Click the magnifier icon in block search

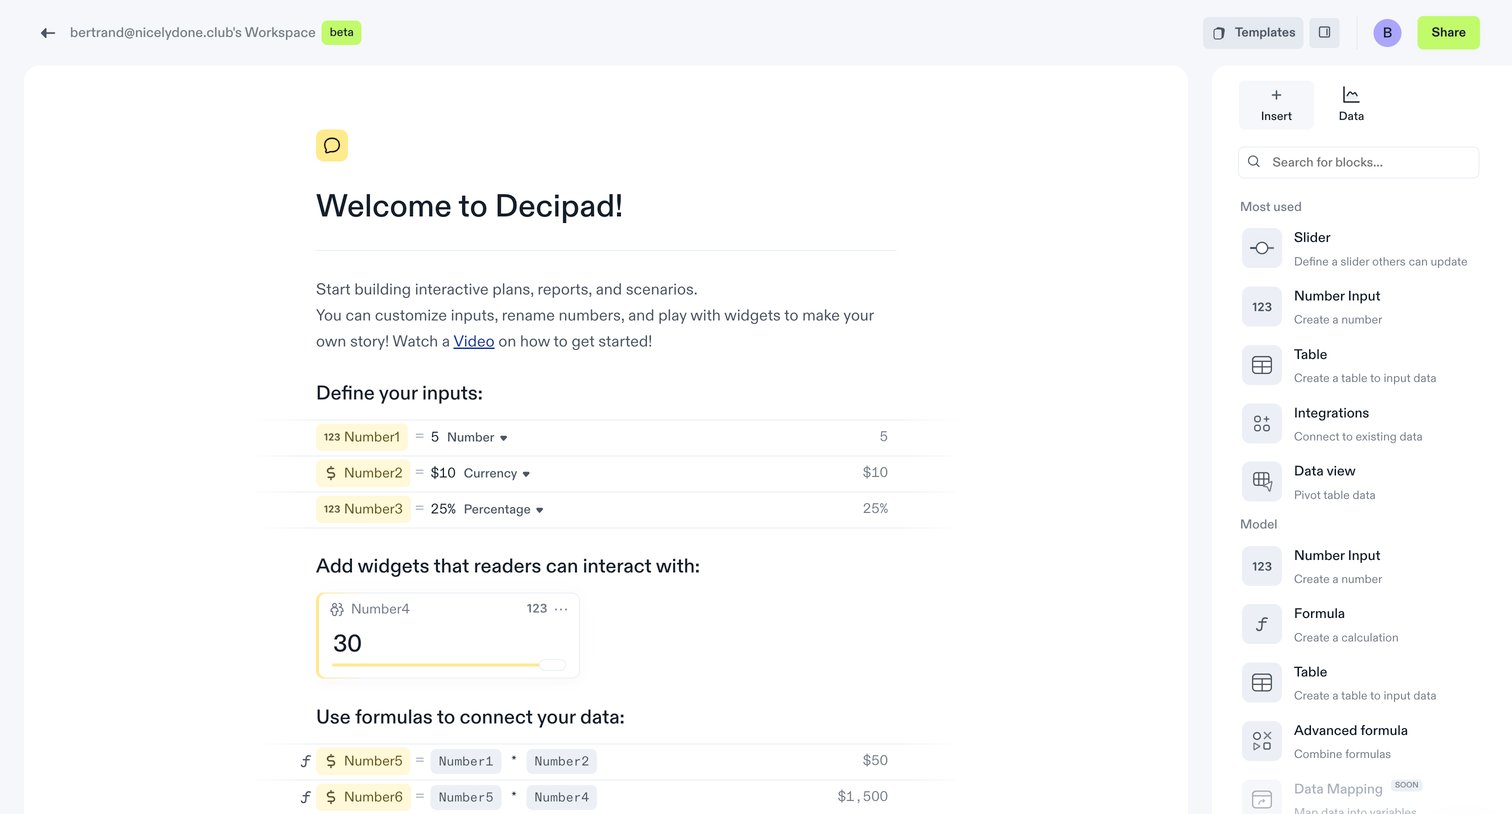(x=1254, y=162)
